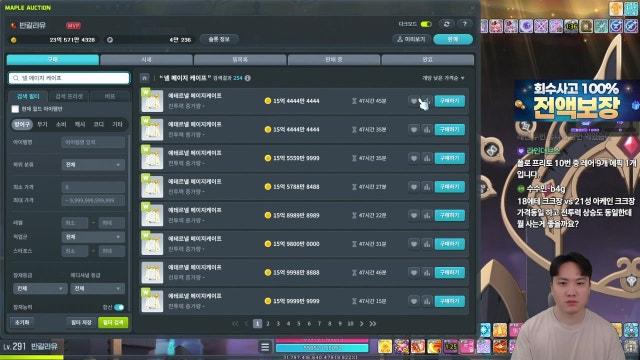This screenshot has width=640, height=360.
Task: Click the heart favorite icon on second listing
Action: click(413, 130)
